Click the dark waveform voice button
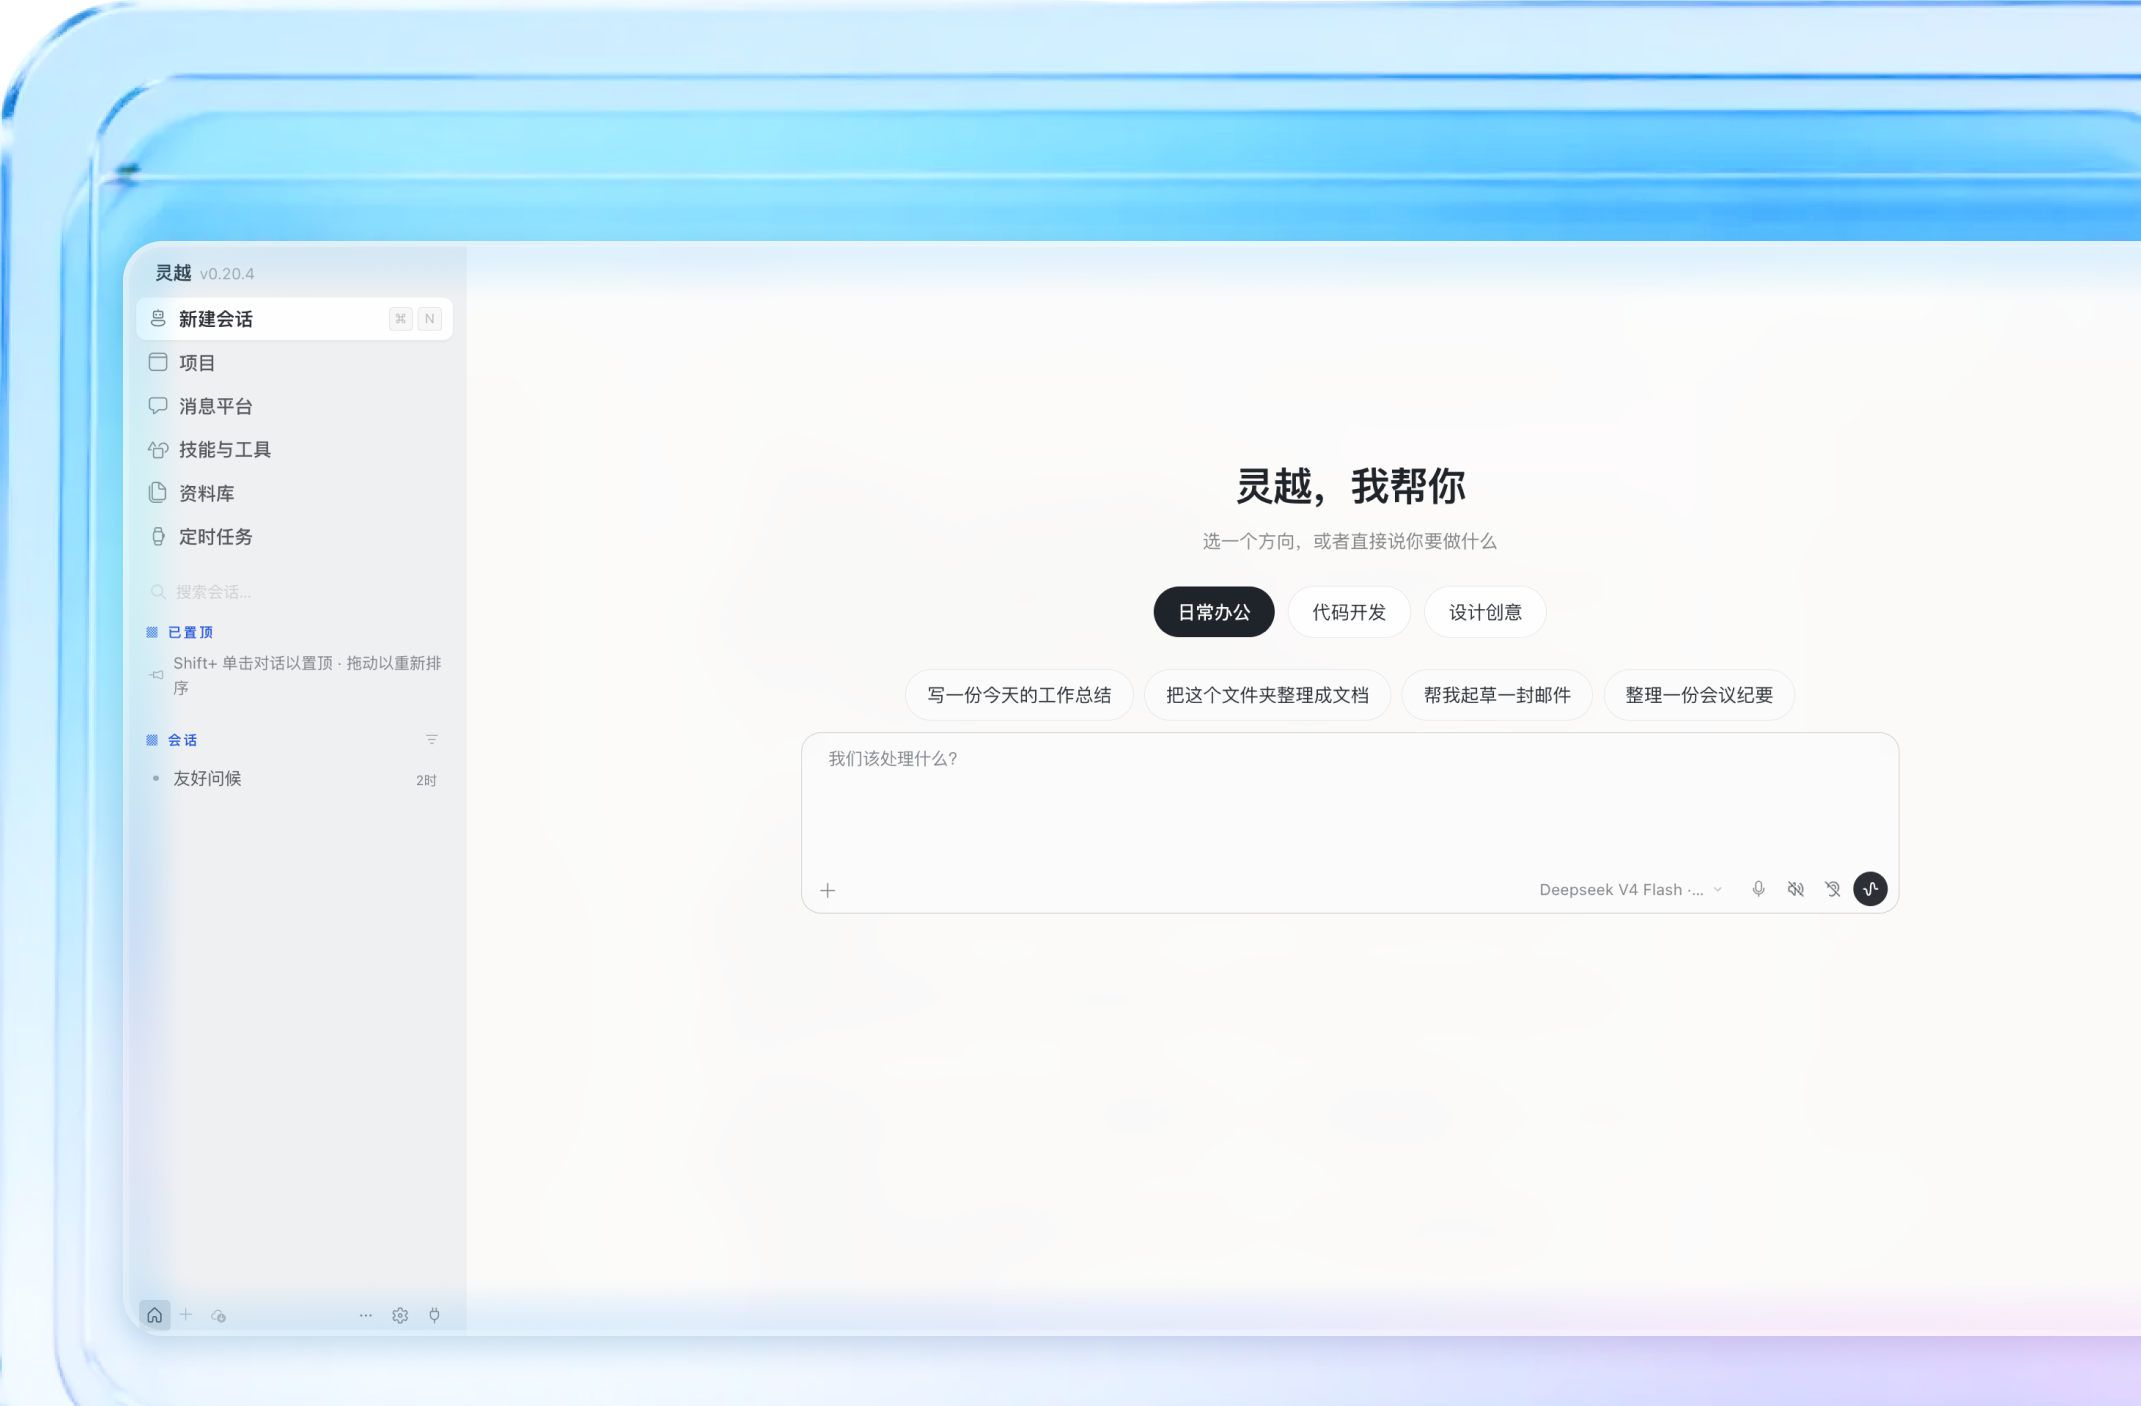2141x1406 pixels. click(x=1871, y=889)
